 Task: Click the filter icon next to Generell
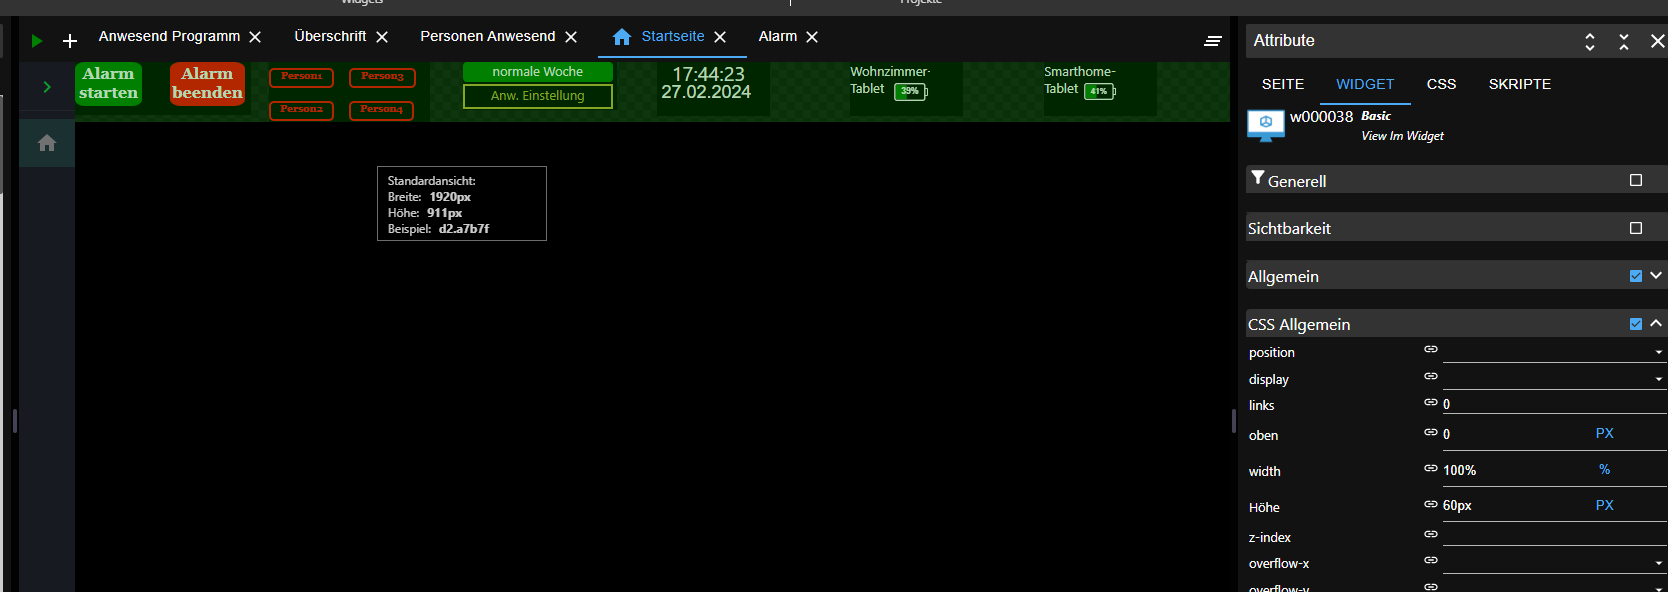click(x=1257, y=178)
